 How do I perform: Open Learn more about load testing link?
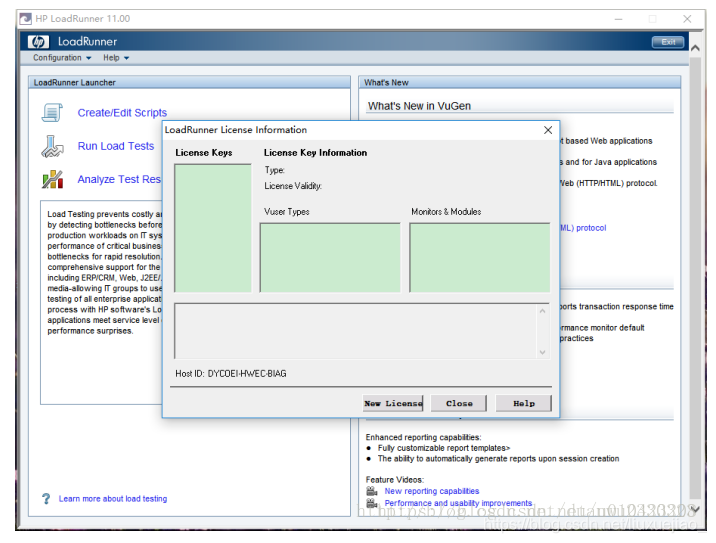click(x=113, y=499)
